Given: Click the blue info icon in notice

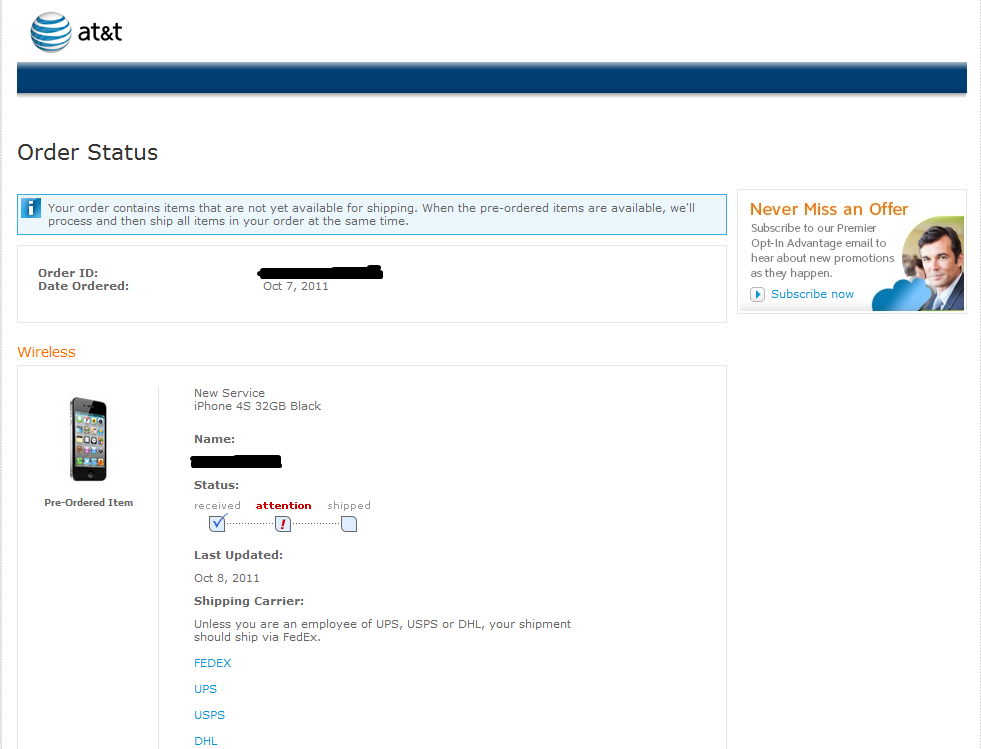Looking at the screenshot, I should point(31,208).
